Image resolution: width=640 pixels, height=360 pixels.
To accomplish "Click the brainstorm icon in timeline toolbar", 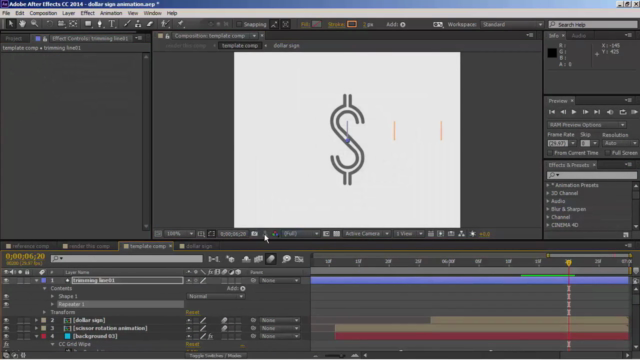I will point(286,259).
